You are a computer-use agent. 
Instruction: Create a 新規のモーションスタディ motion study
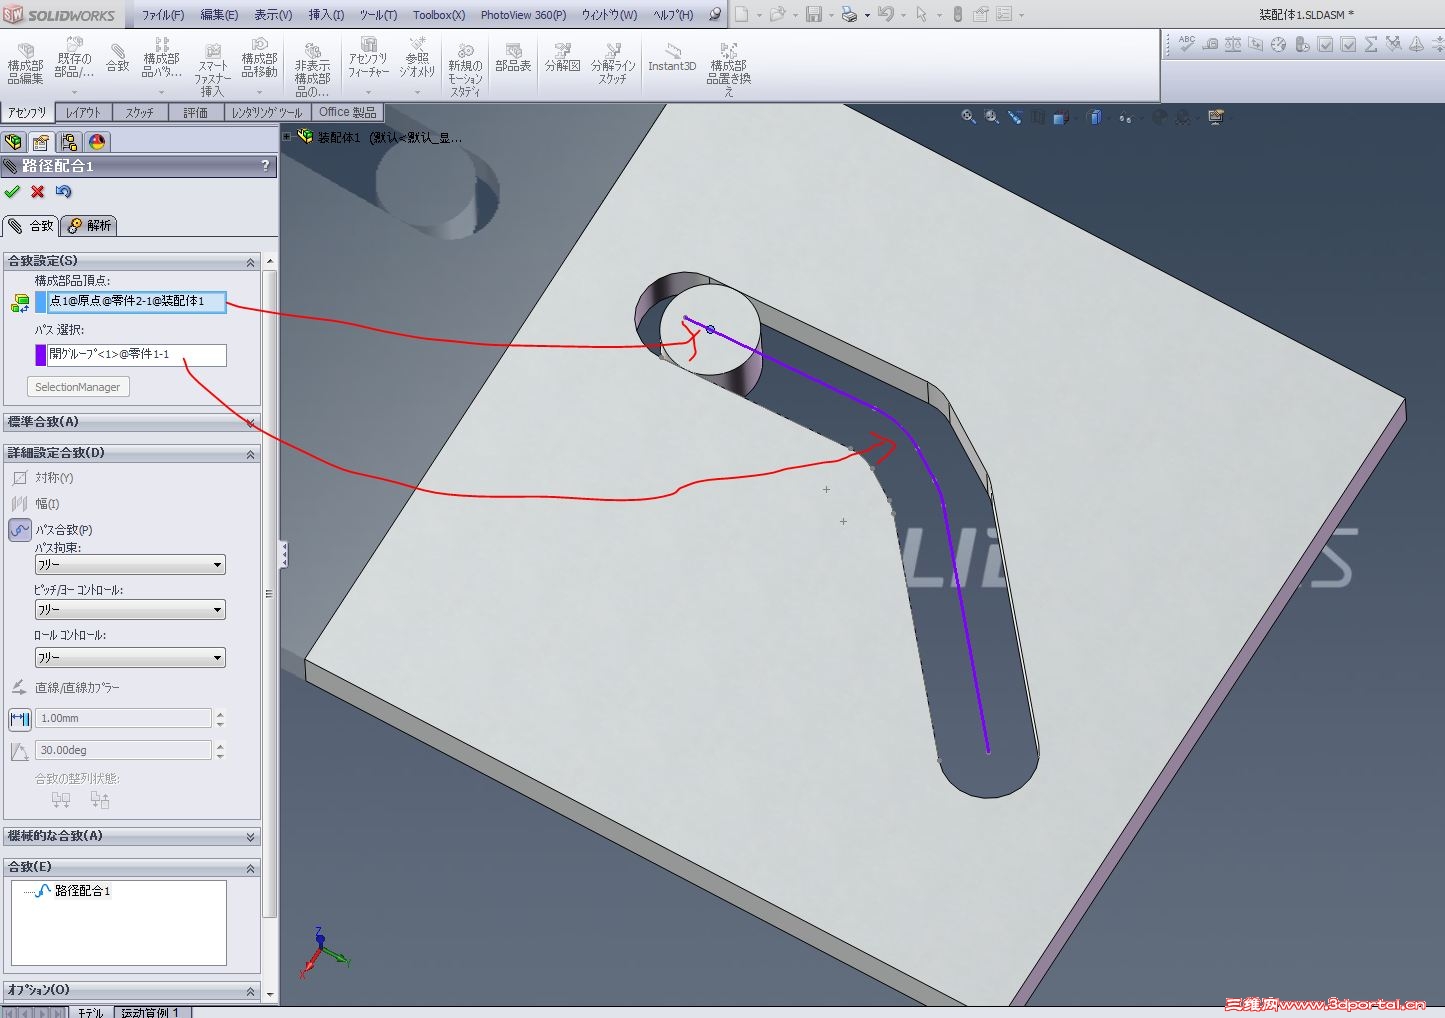[465, 70]
